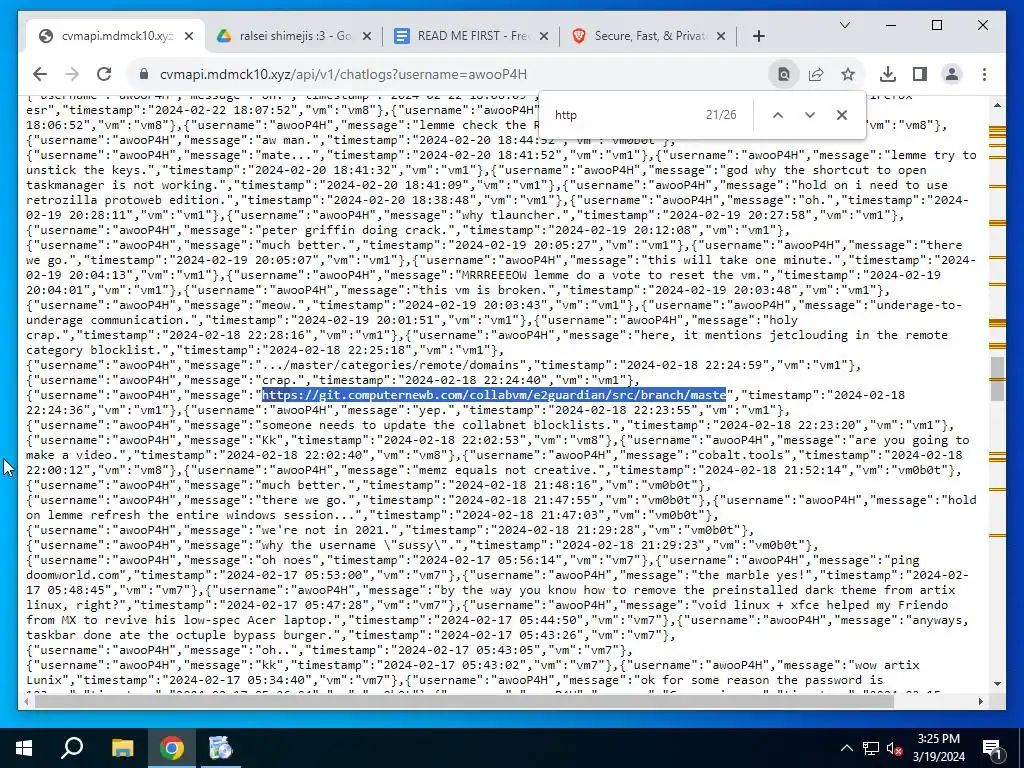Click the scroll up arrow
The image size is (1024, 768).
997,105
